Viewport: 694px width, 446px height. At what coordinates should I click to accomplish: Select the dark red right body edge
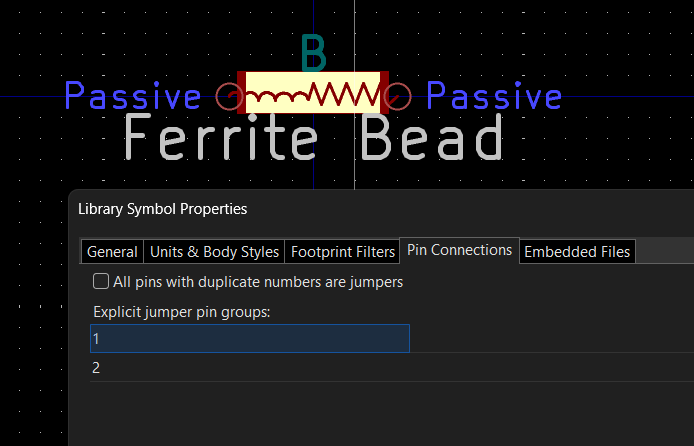point(385,92)
